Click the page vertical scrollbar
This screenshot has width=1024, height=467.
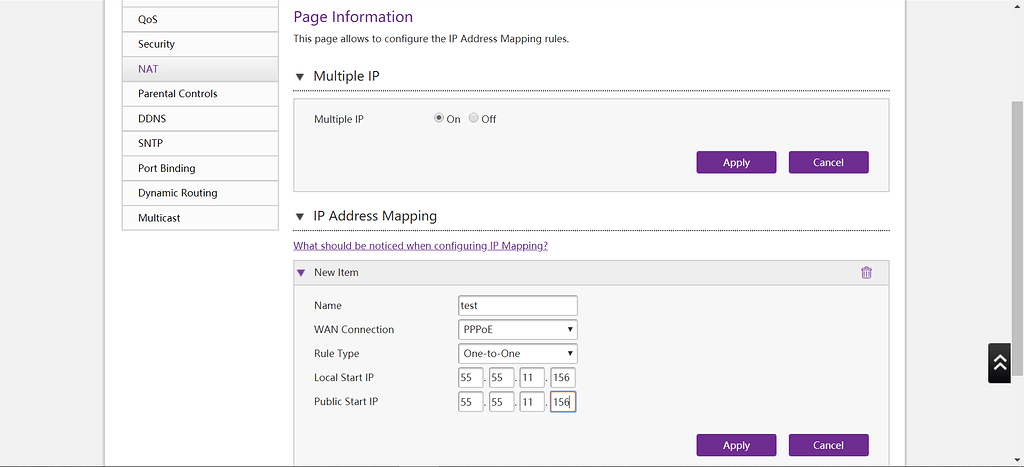(1017, 250)
